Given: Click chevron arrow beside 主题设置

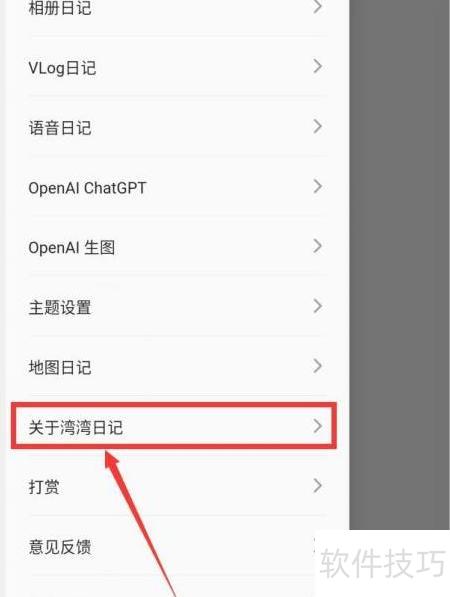Looking at the screenshot, I should [318, 306].
